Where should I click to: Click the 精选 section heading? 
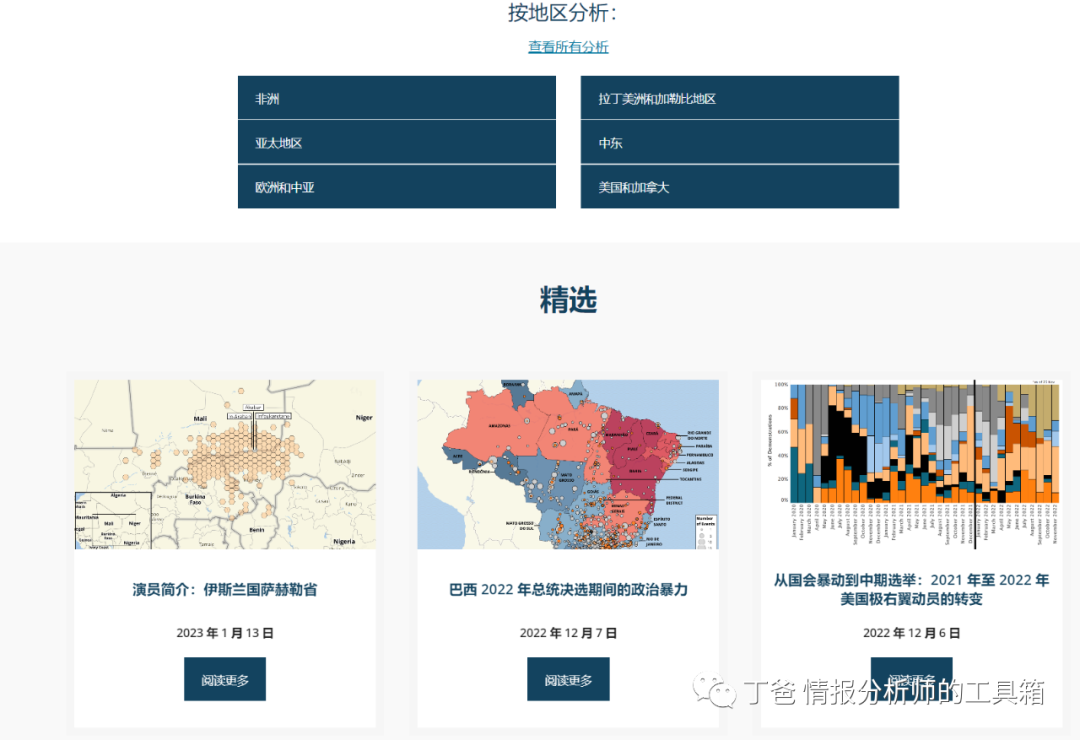coord(568,300)
